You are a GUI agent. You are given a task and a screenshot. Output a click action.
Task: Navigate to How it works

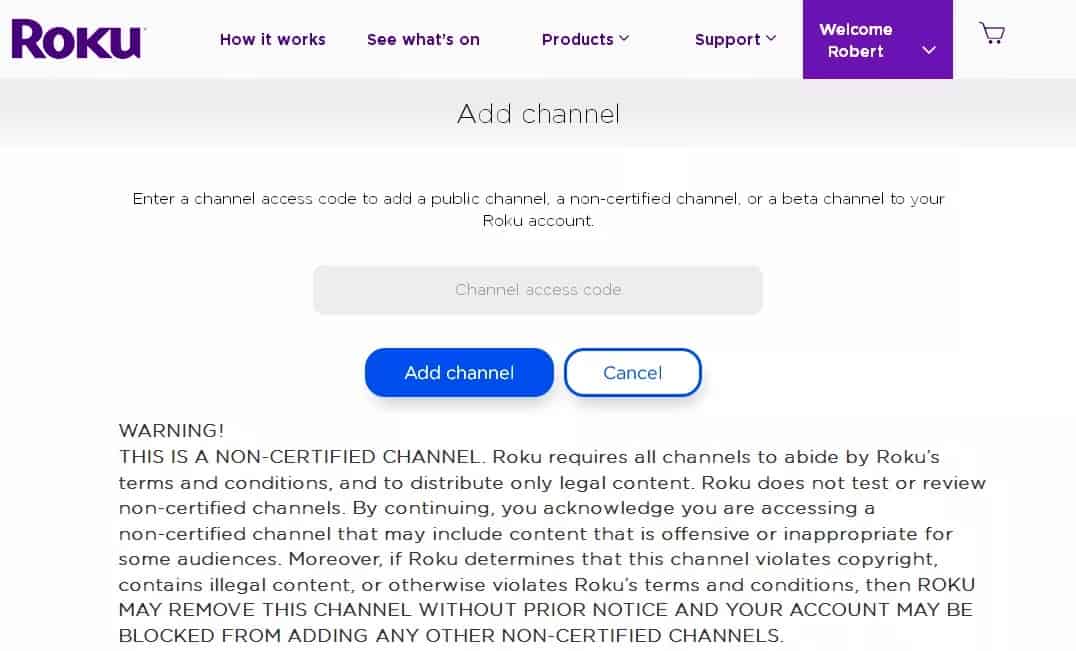coord(272,39)
